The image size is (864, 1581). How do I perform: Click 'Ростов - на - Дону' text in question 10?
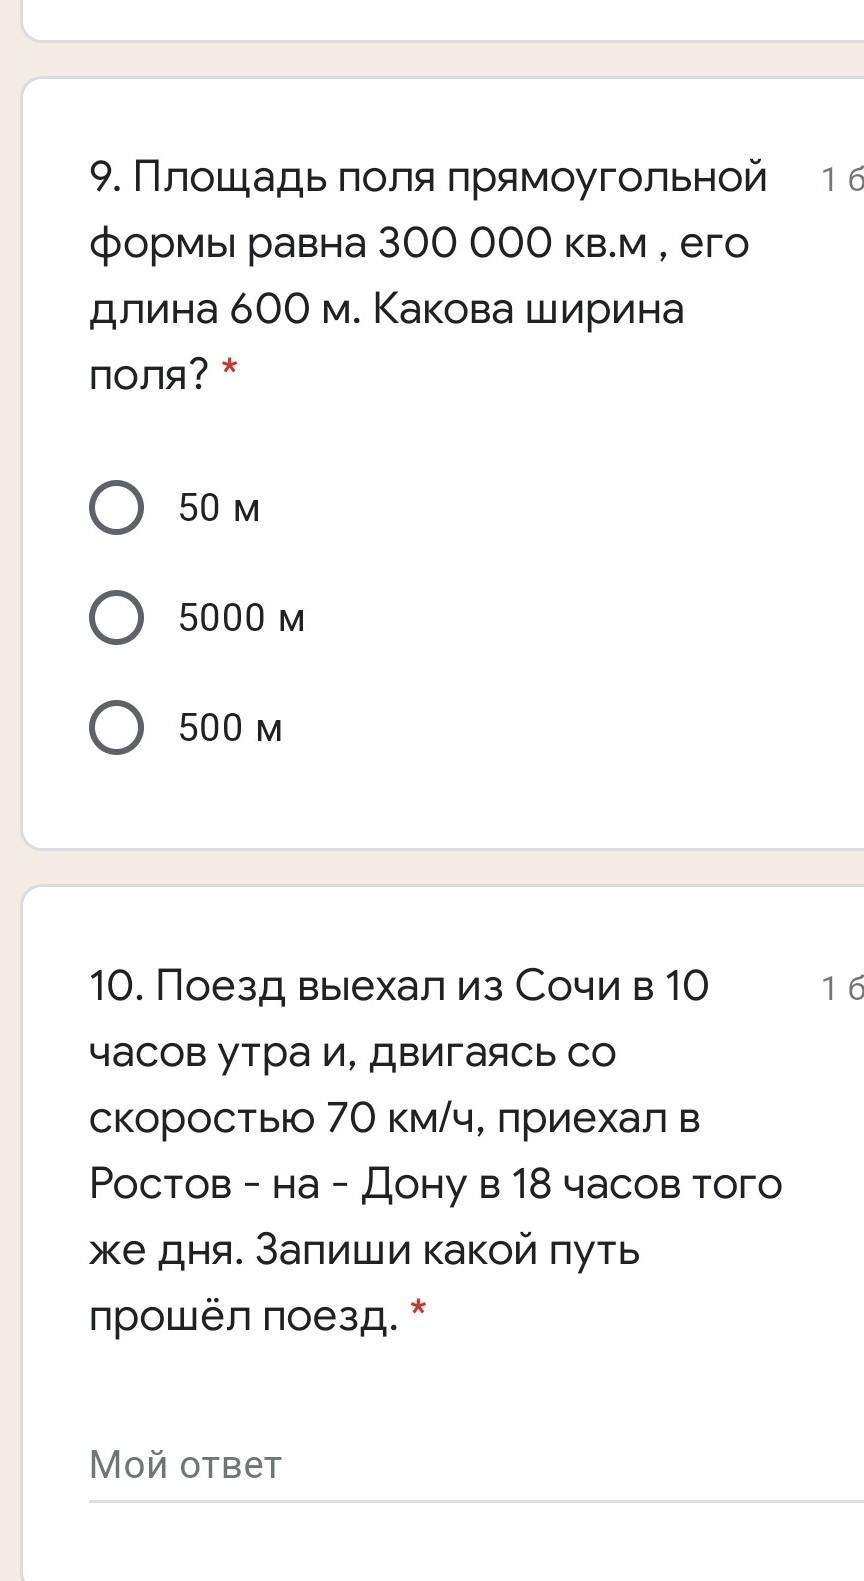(279, 1184)
